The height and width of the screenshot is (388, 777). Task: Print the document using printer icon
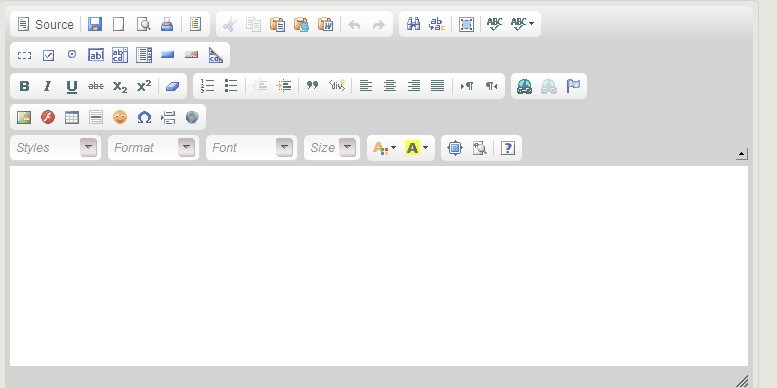167,24
